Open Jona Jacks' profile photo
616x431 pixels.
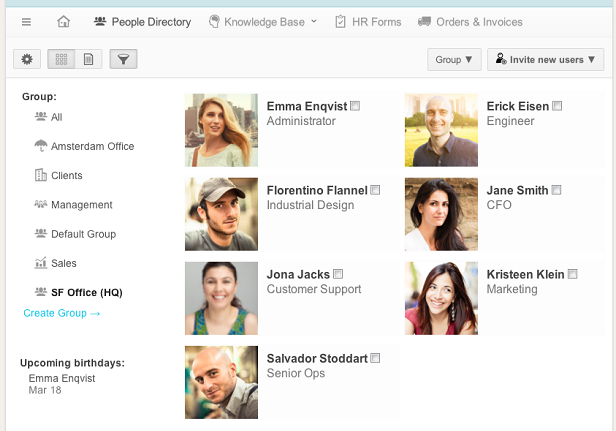tap(222, 298)
